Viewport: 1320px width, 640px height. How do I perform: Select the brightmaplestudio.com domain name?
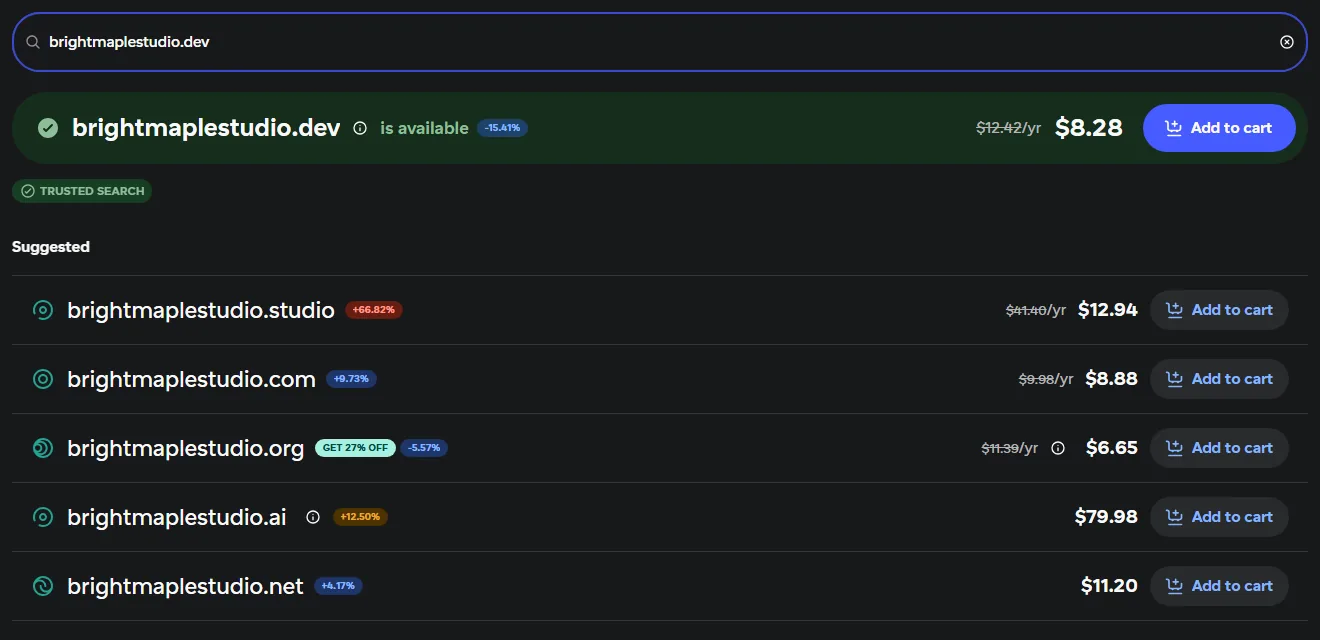point(191,379)
